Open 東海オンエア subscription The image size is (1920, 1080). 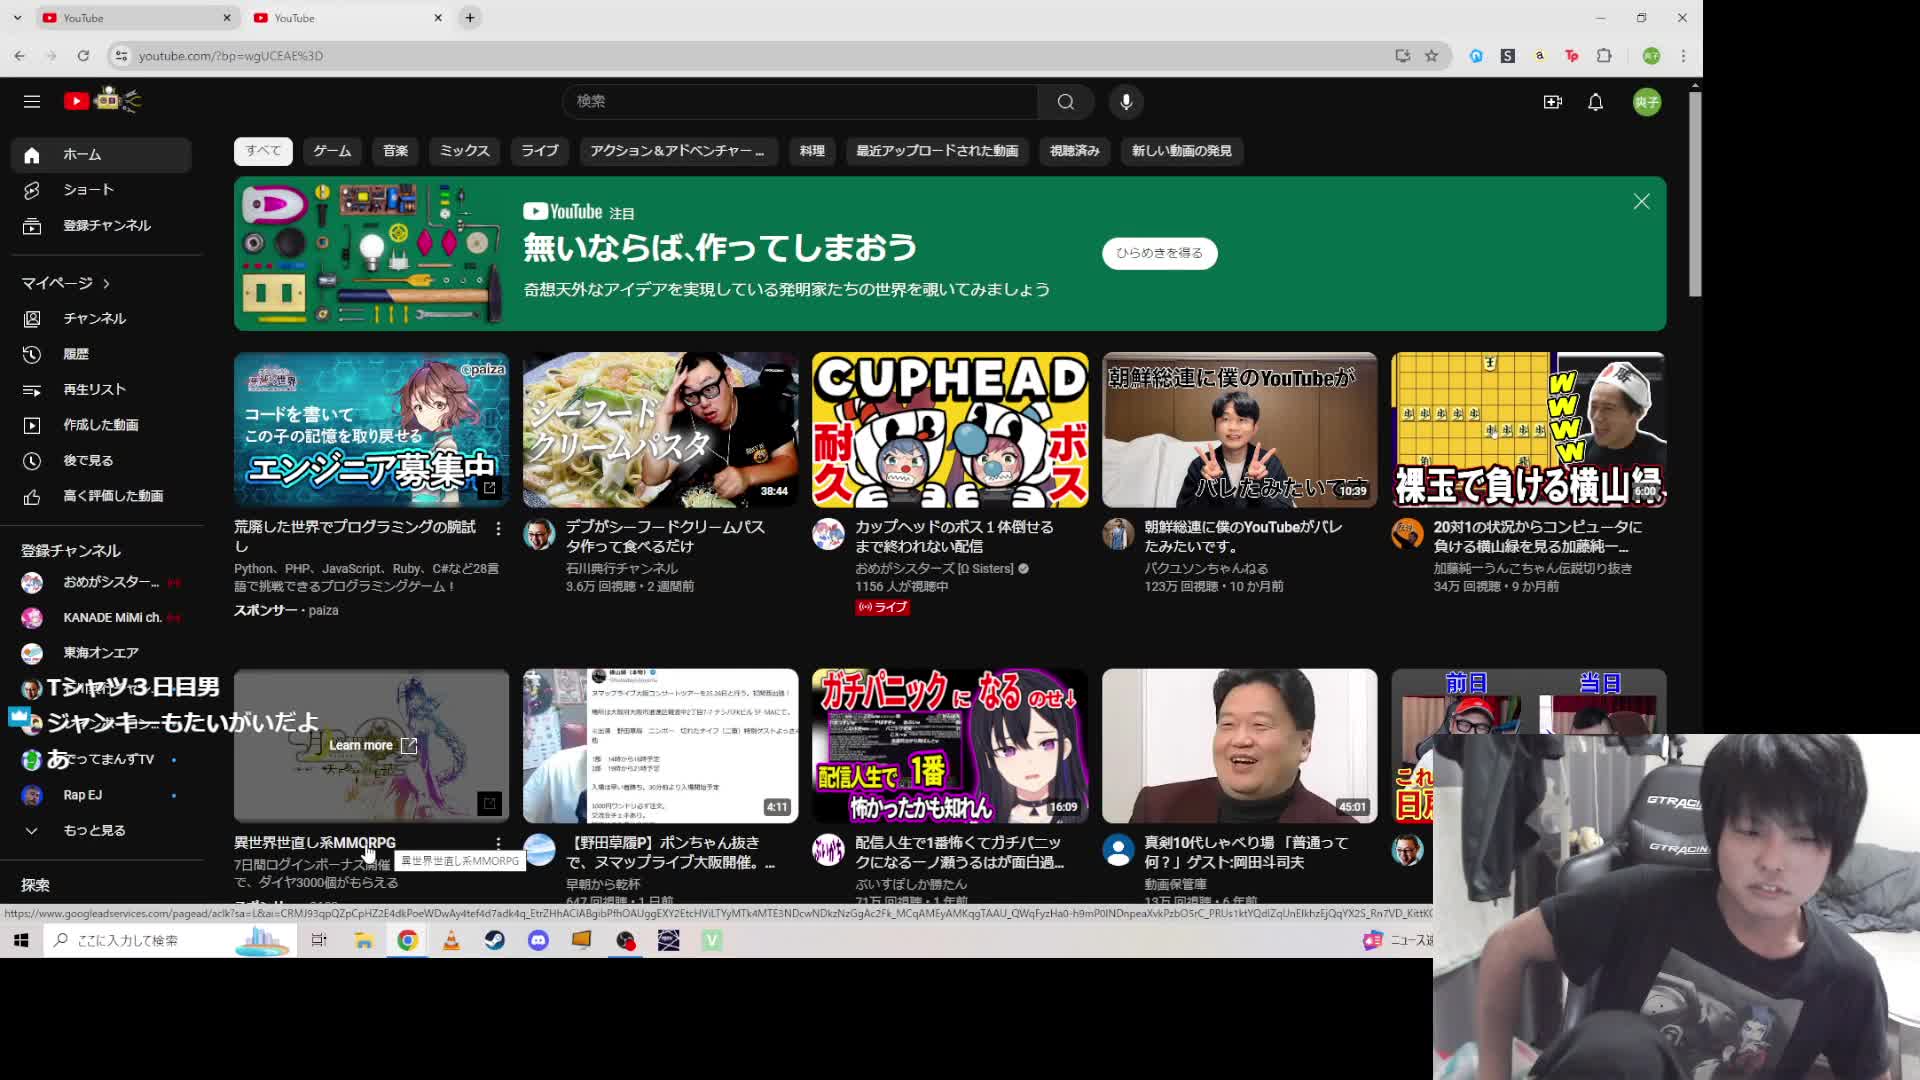tap(101, 653)
